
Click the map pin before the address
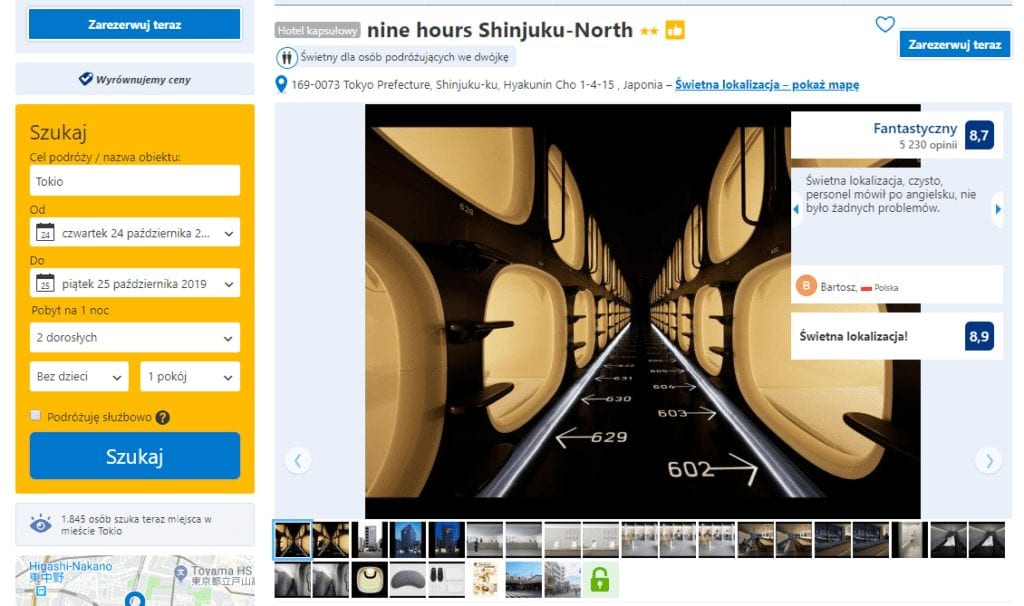(281, 84)
